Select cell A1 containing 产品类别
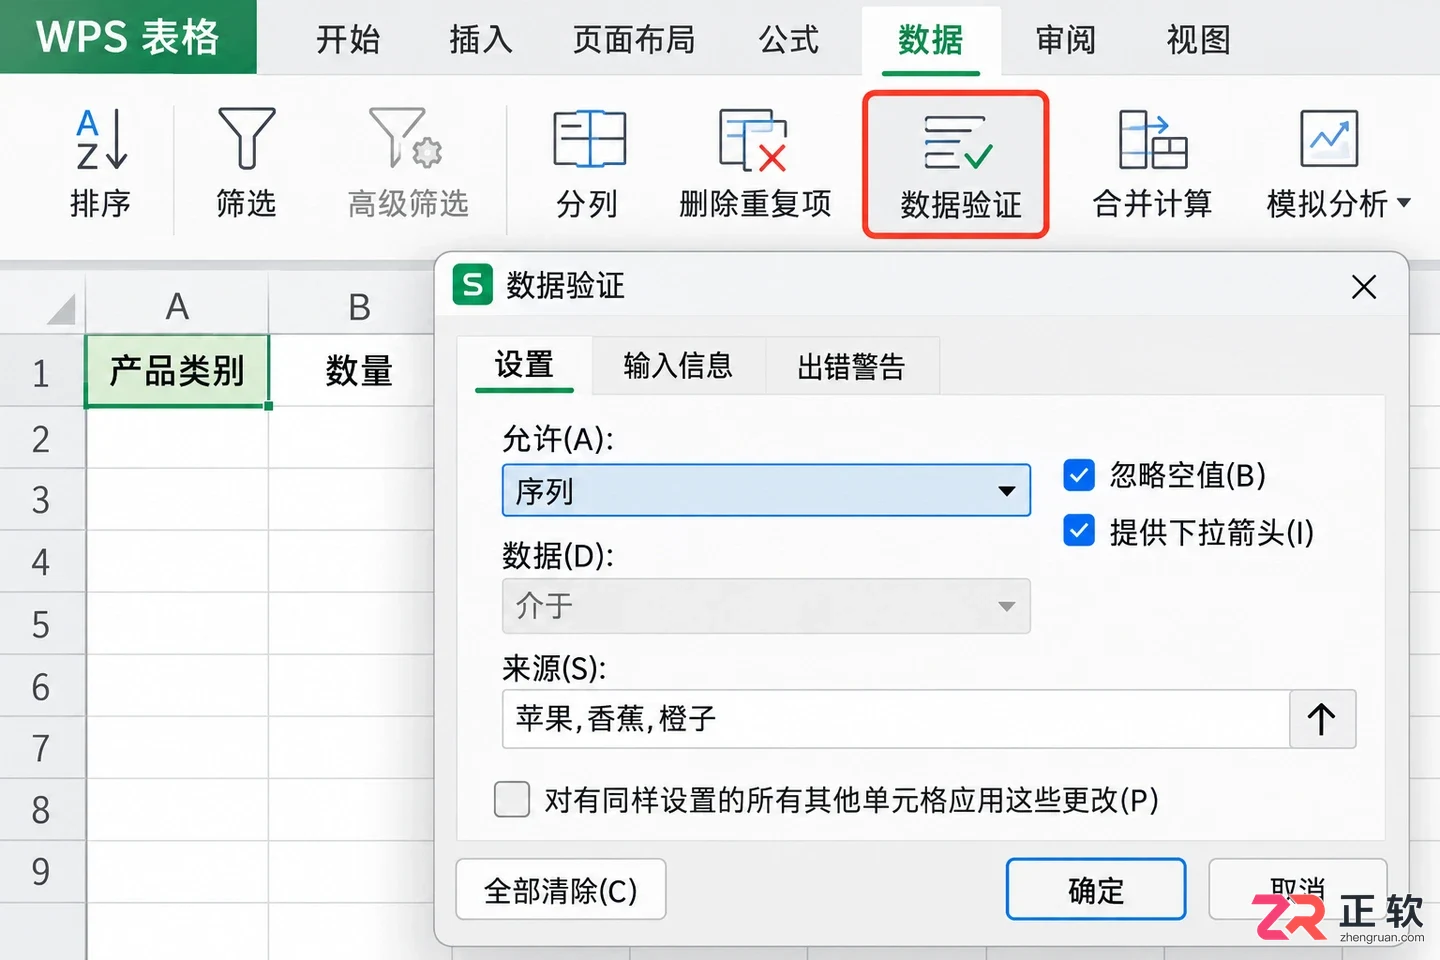Screen dimensions: 1440x960 click(x=177, y=371)
